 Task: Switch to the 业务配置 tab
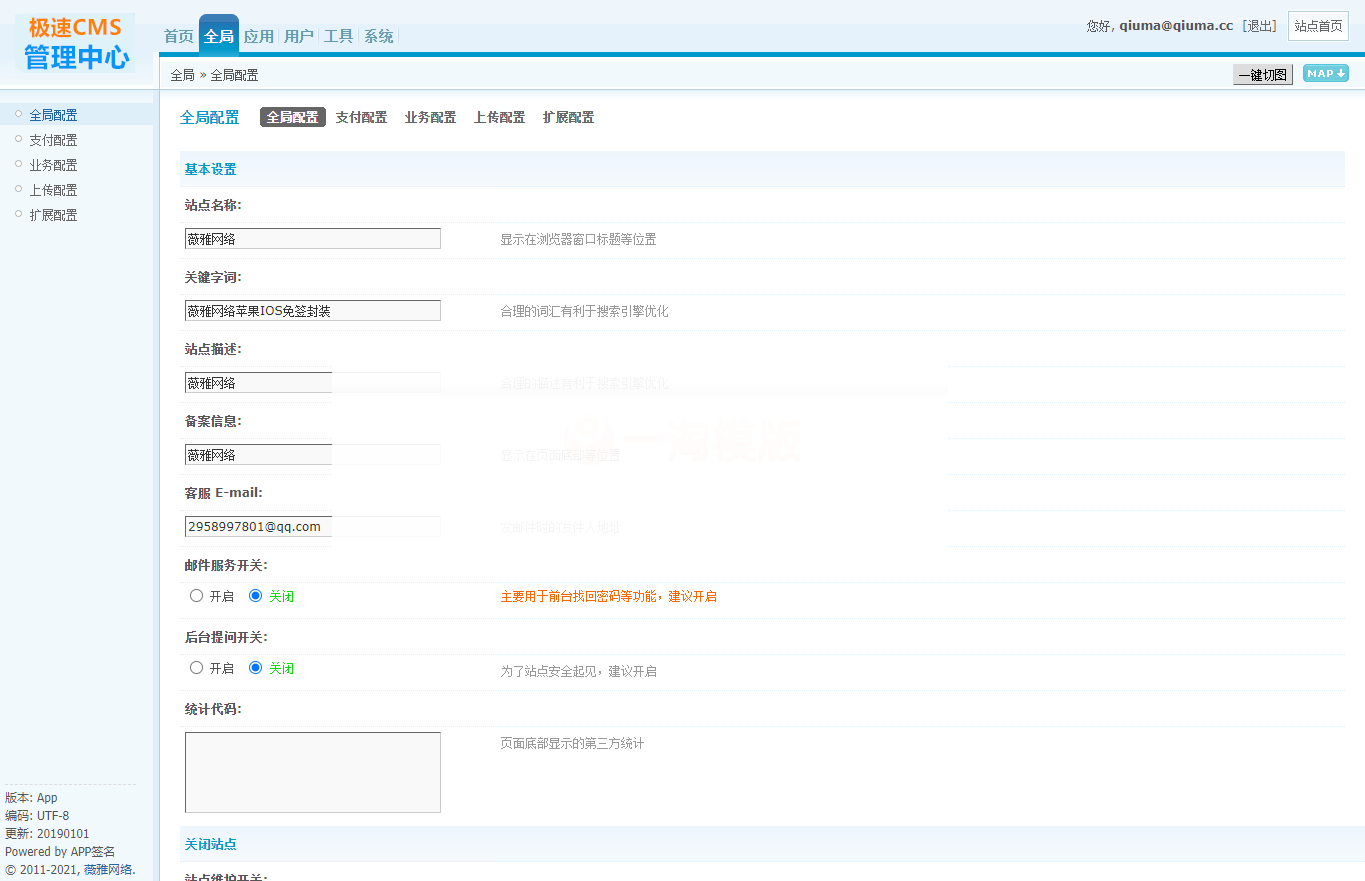pyautogui.click(x=430, y=117)
